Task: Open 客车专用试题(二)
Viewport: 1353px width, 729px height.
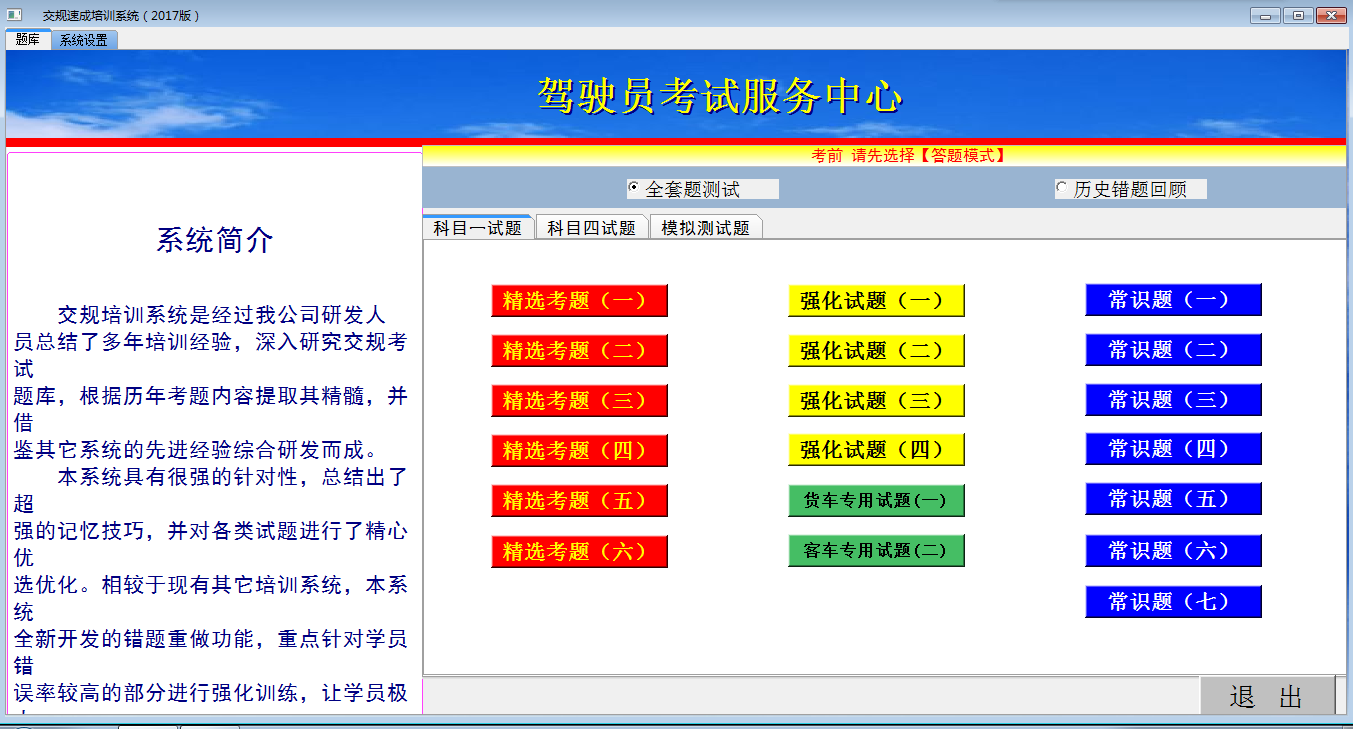Action: pyautogui.click(x=876, y=550)
